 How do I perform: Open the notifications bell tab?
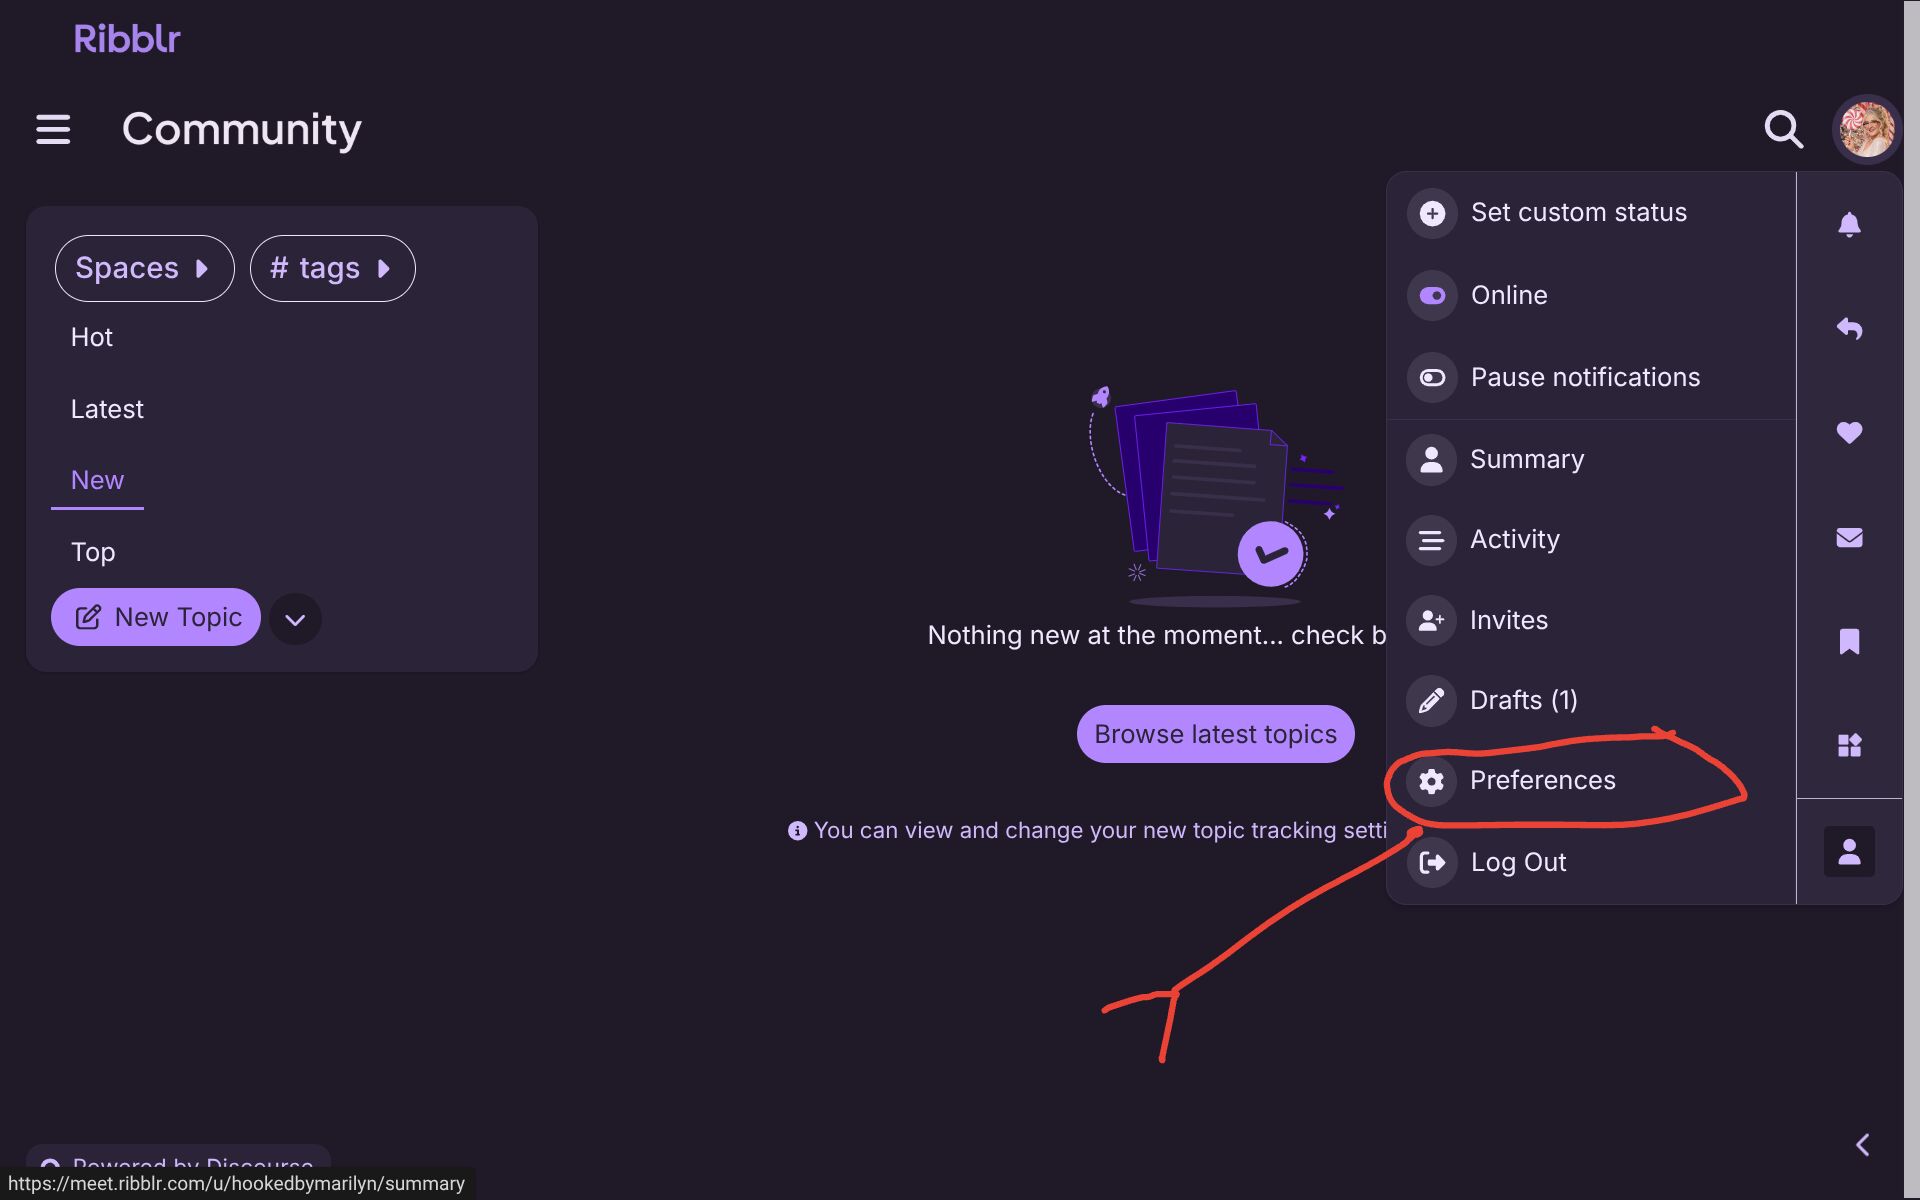coord(1849,224)
